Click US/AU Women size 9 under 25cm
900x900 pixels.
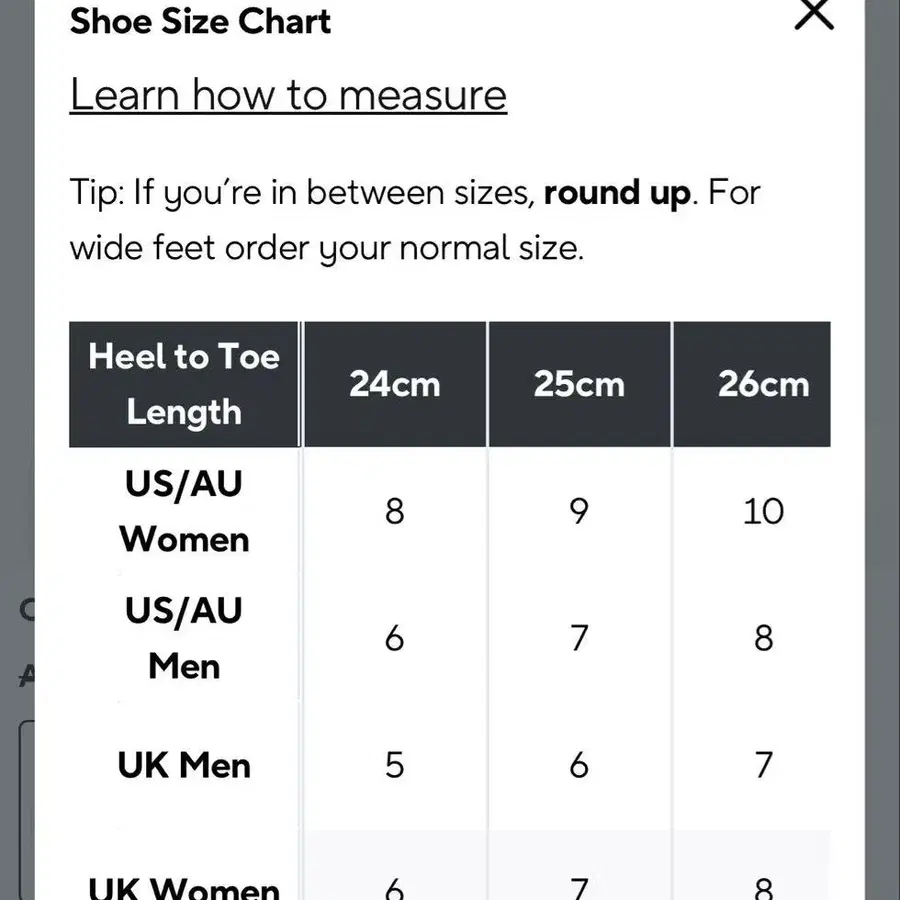579,512
